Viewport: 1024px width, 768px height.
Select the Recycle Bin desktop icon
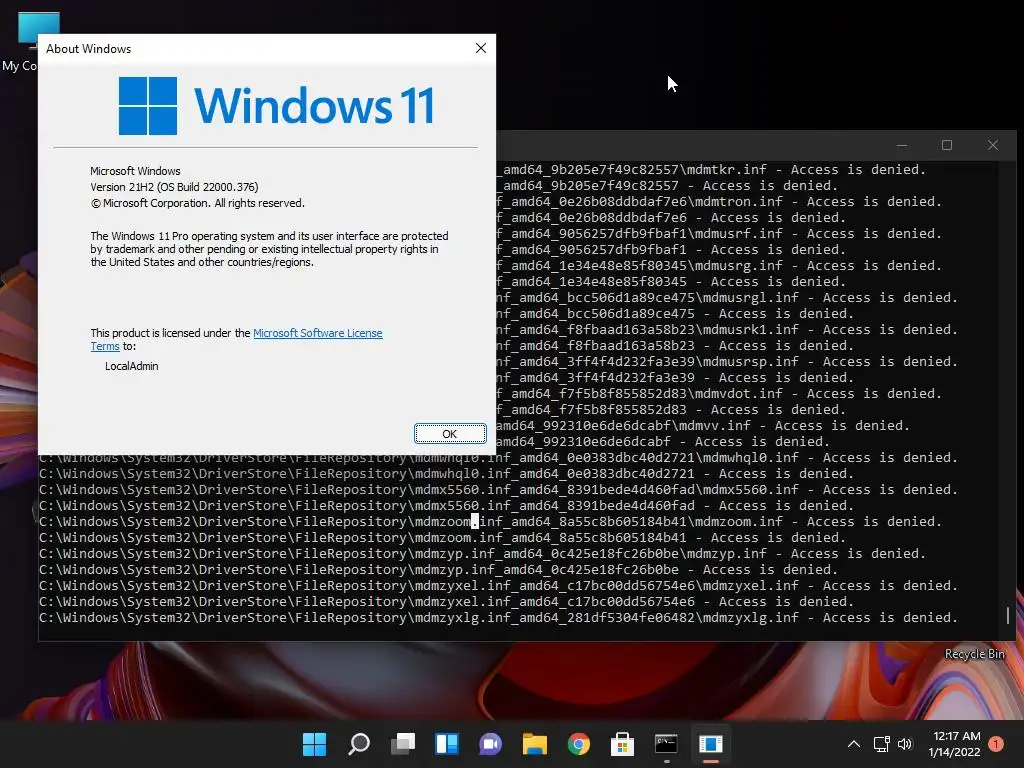(974, 654)
